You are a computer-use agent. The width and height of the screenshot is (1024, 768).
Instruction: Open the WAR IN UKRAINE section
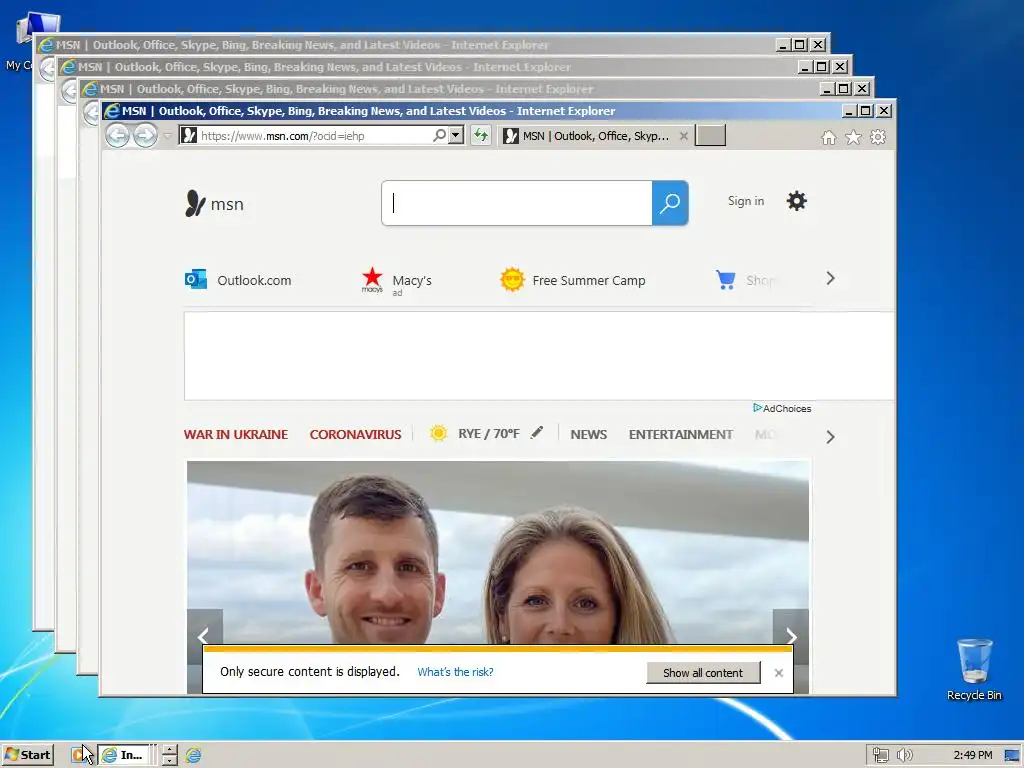236,434
